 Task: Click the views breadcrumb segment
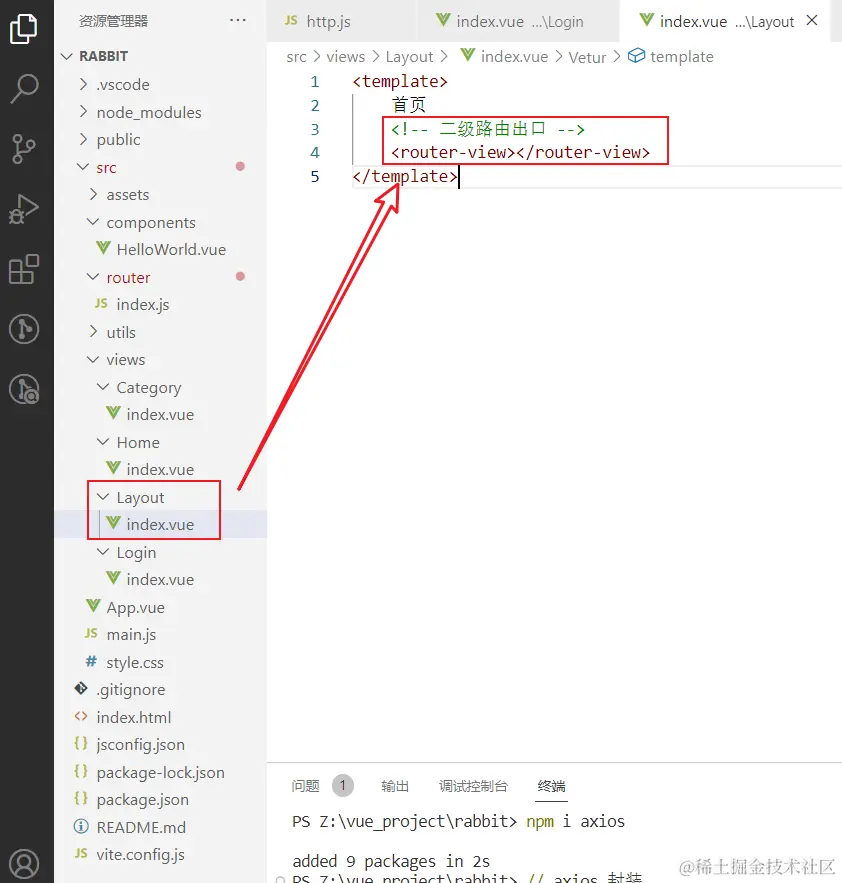pos(345,57)
